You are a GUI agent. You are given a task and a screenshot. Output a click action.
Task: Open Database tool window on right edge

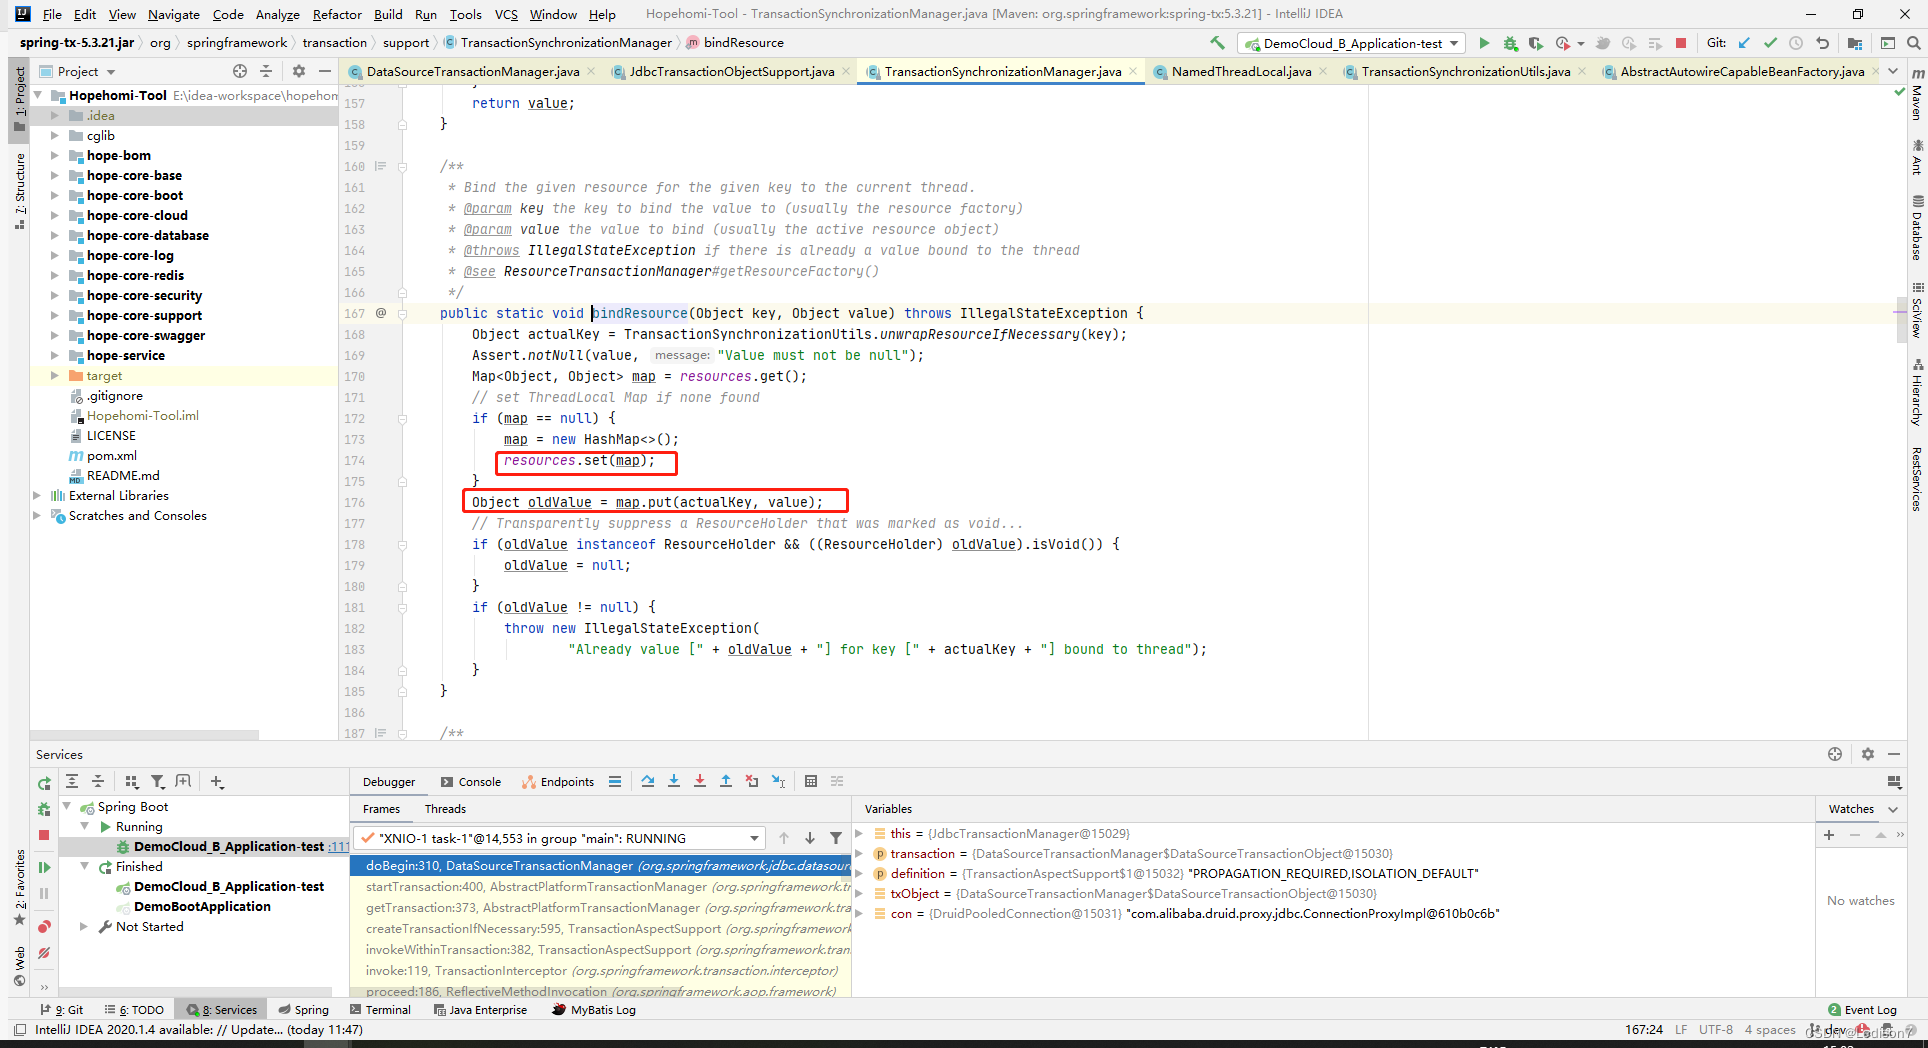pyautogui.click(x=1917, y=228)
